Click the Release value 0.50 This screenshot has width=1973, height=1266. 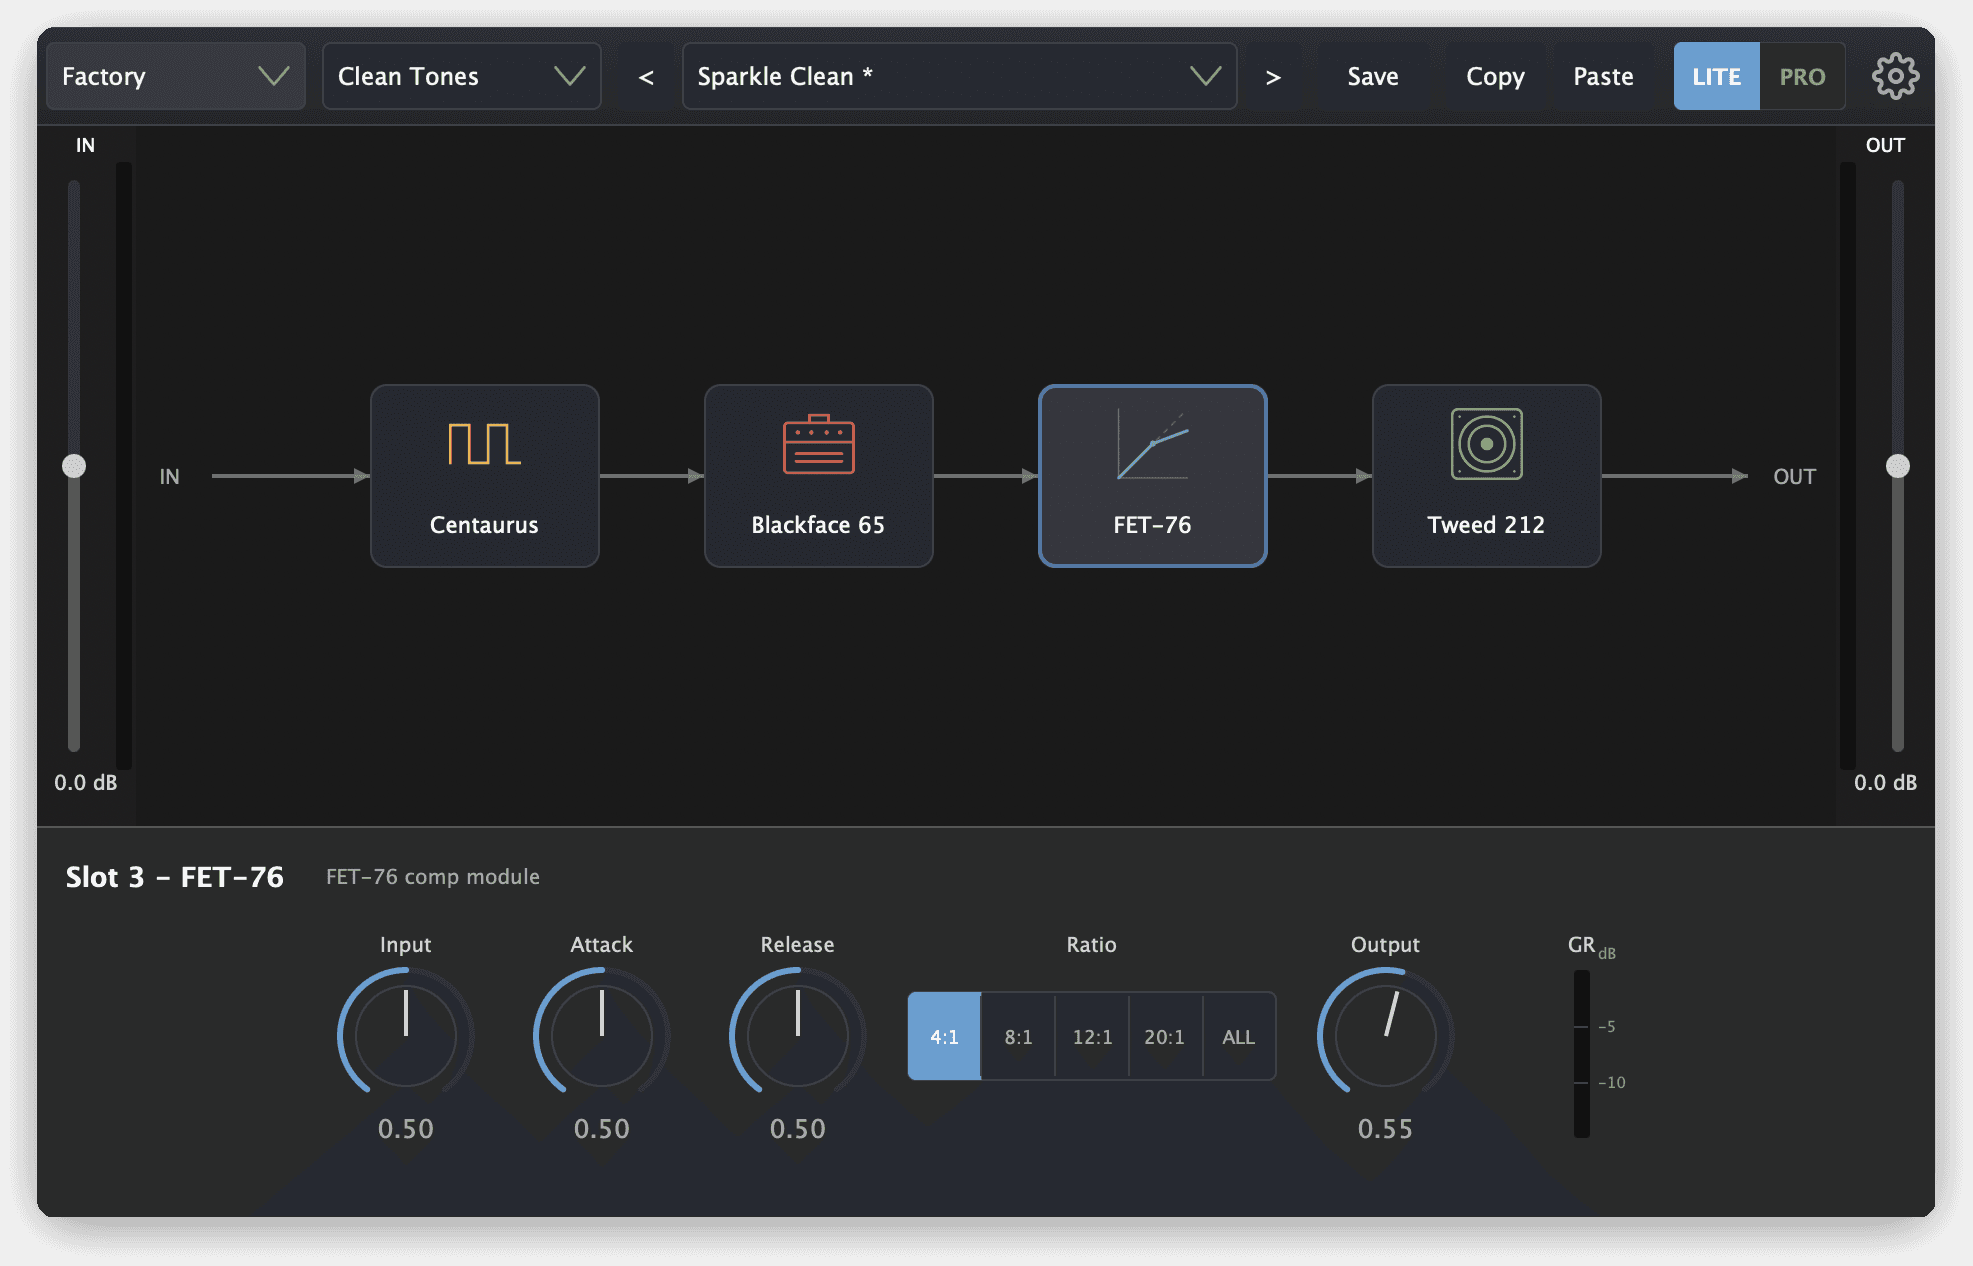tap(797, 1129)
